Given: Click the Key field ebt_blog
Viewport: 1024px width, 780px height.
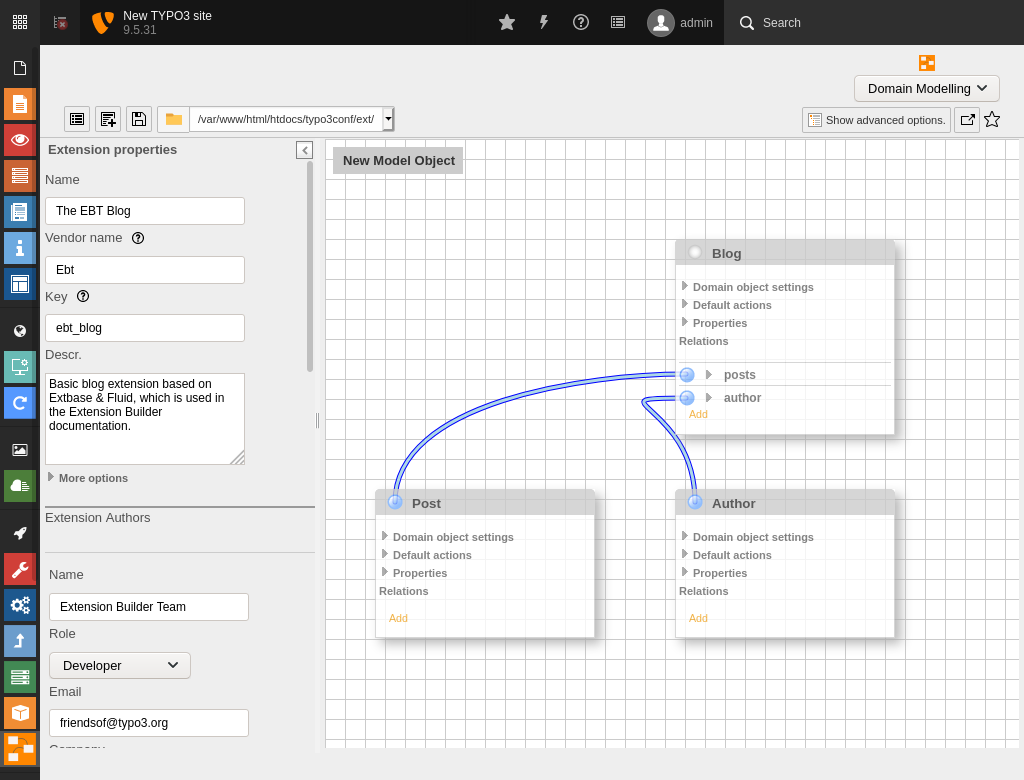Looking at the screenshot, I should [x=145, y=328].
